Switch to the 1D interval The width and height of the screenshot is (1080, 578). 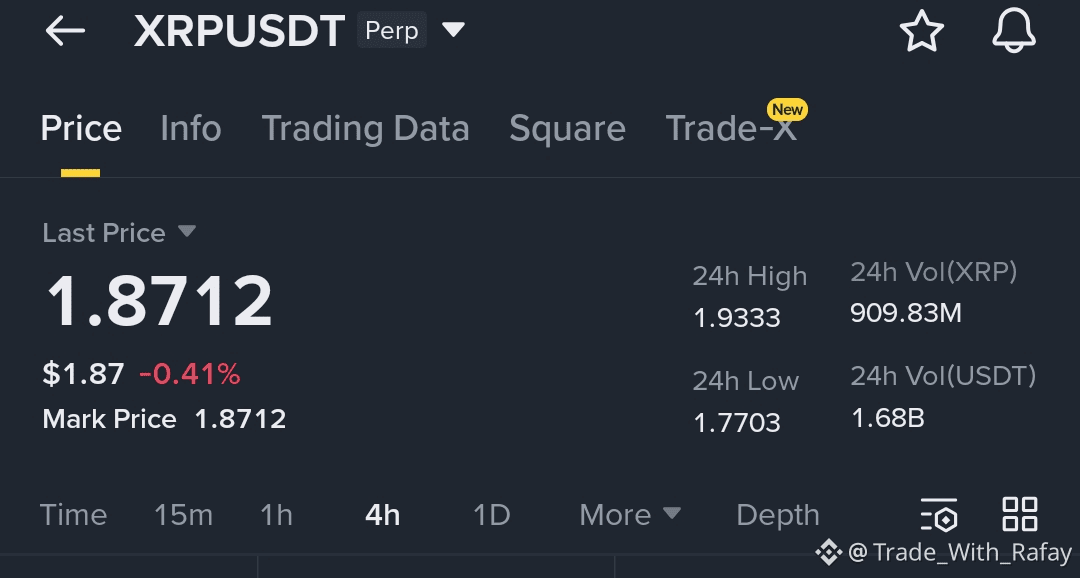491,515
